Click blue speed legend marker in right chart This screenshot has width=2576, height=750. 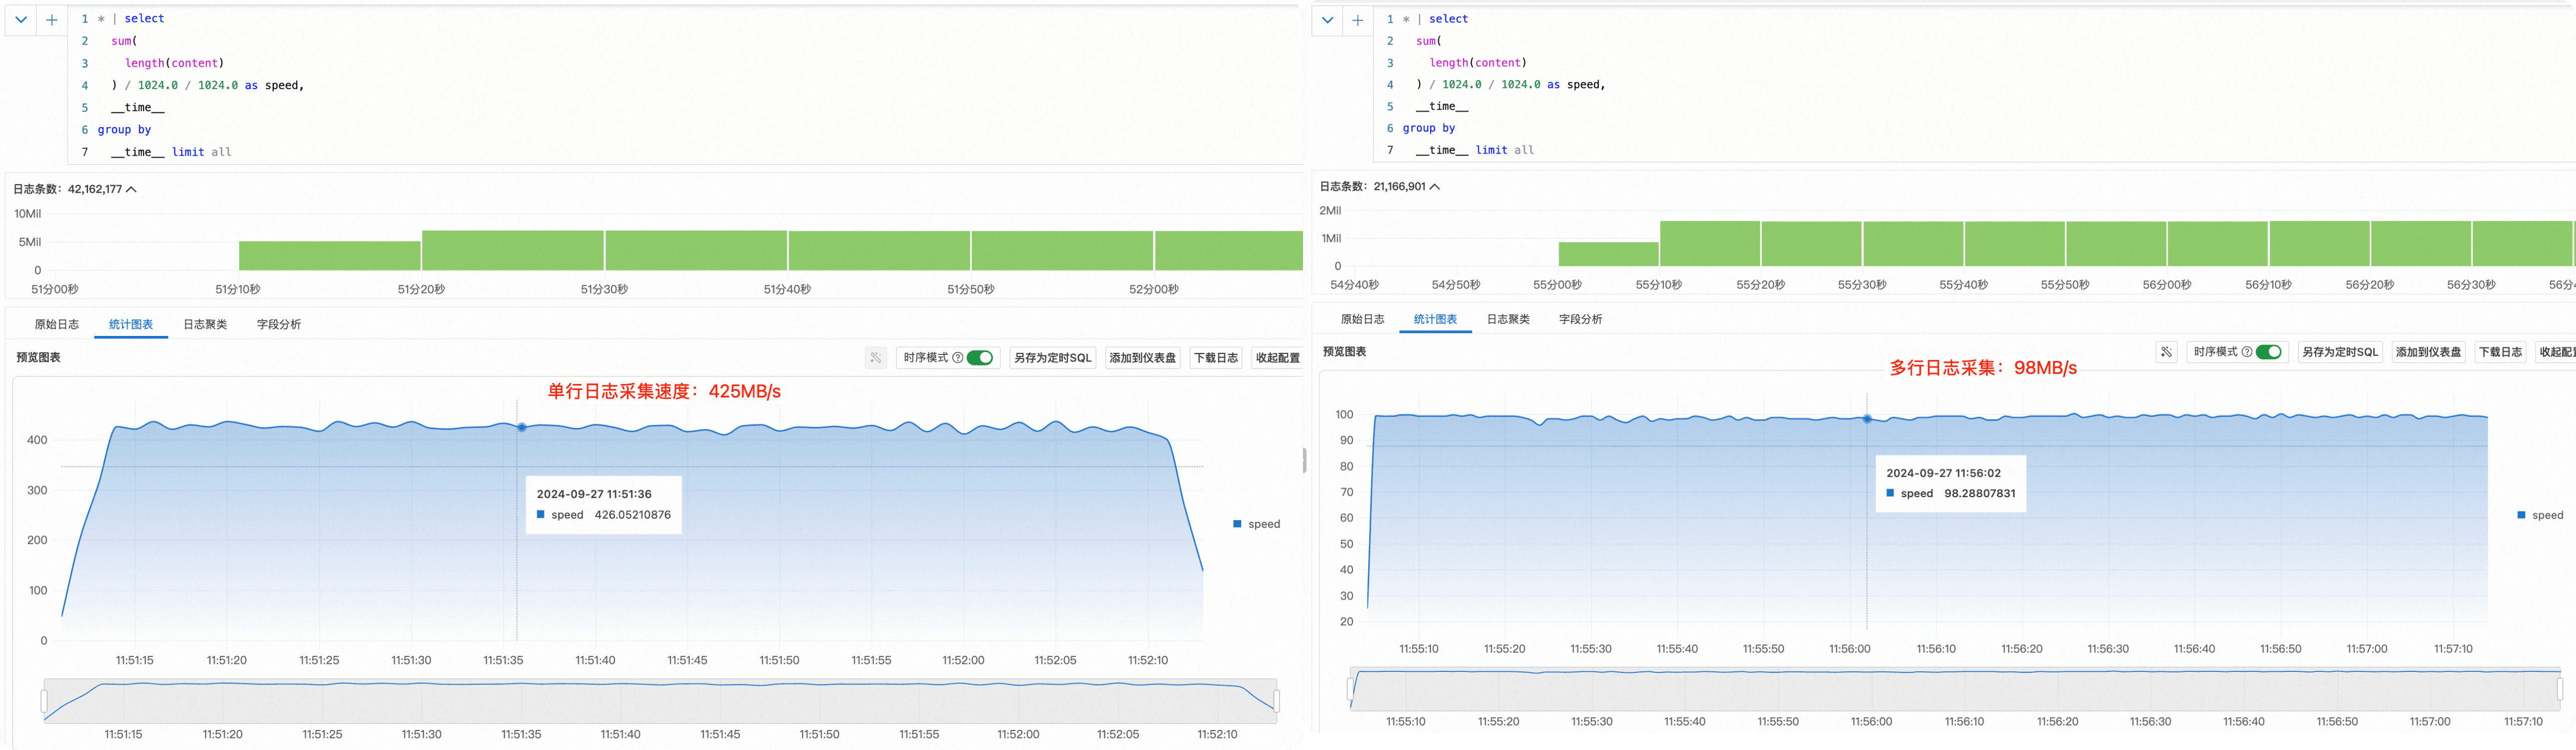pos(2521,515)
